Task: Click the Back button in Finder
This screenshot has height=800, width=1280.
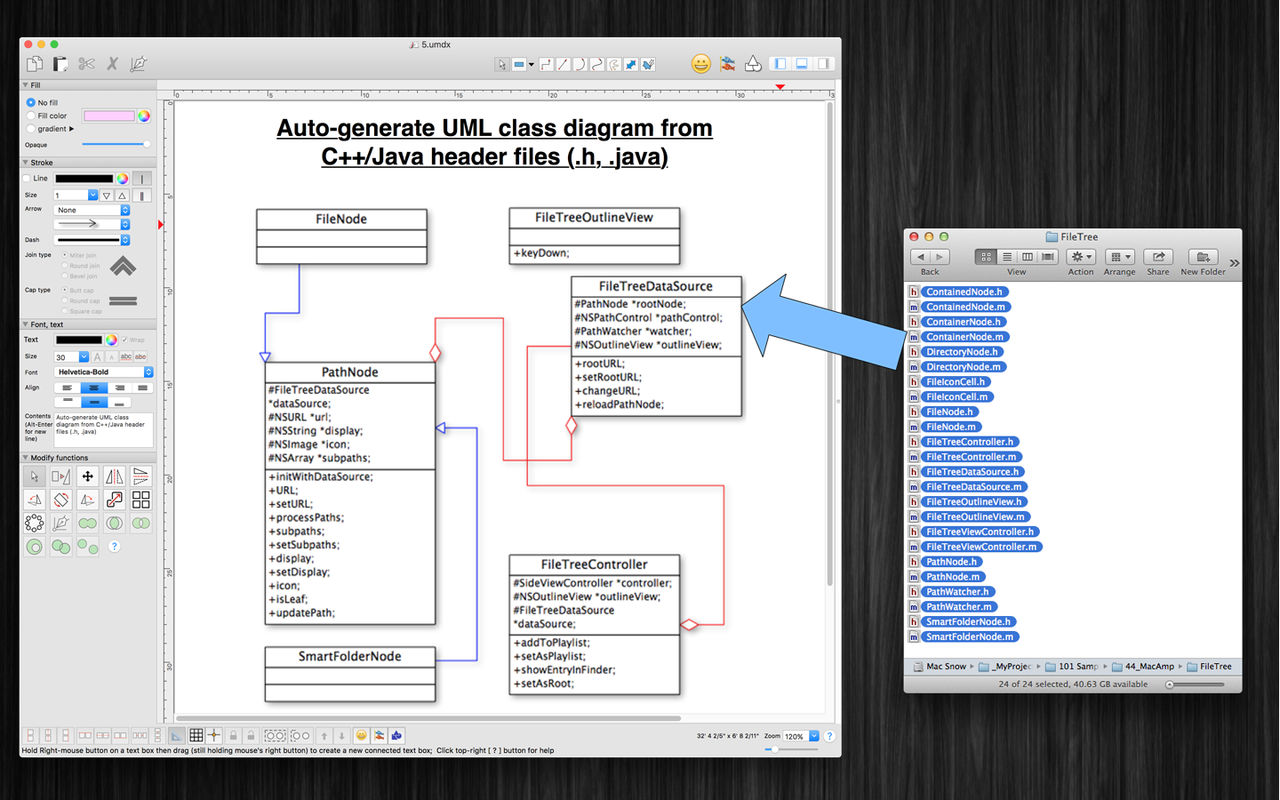Action: 930,257
